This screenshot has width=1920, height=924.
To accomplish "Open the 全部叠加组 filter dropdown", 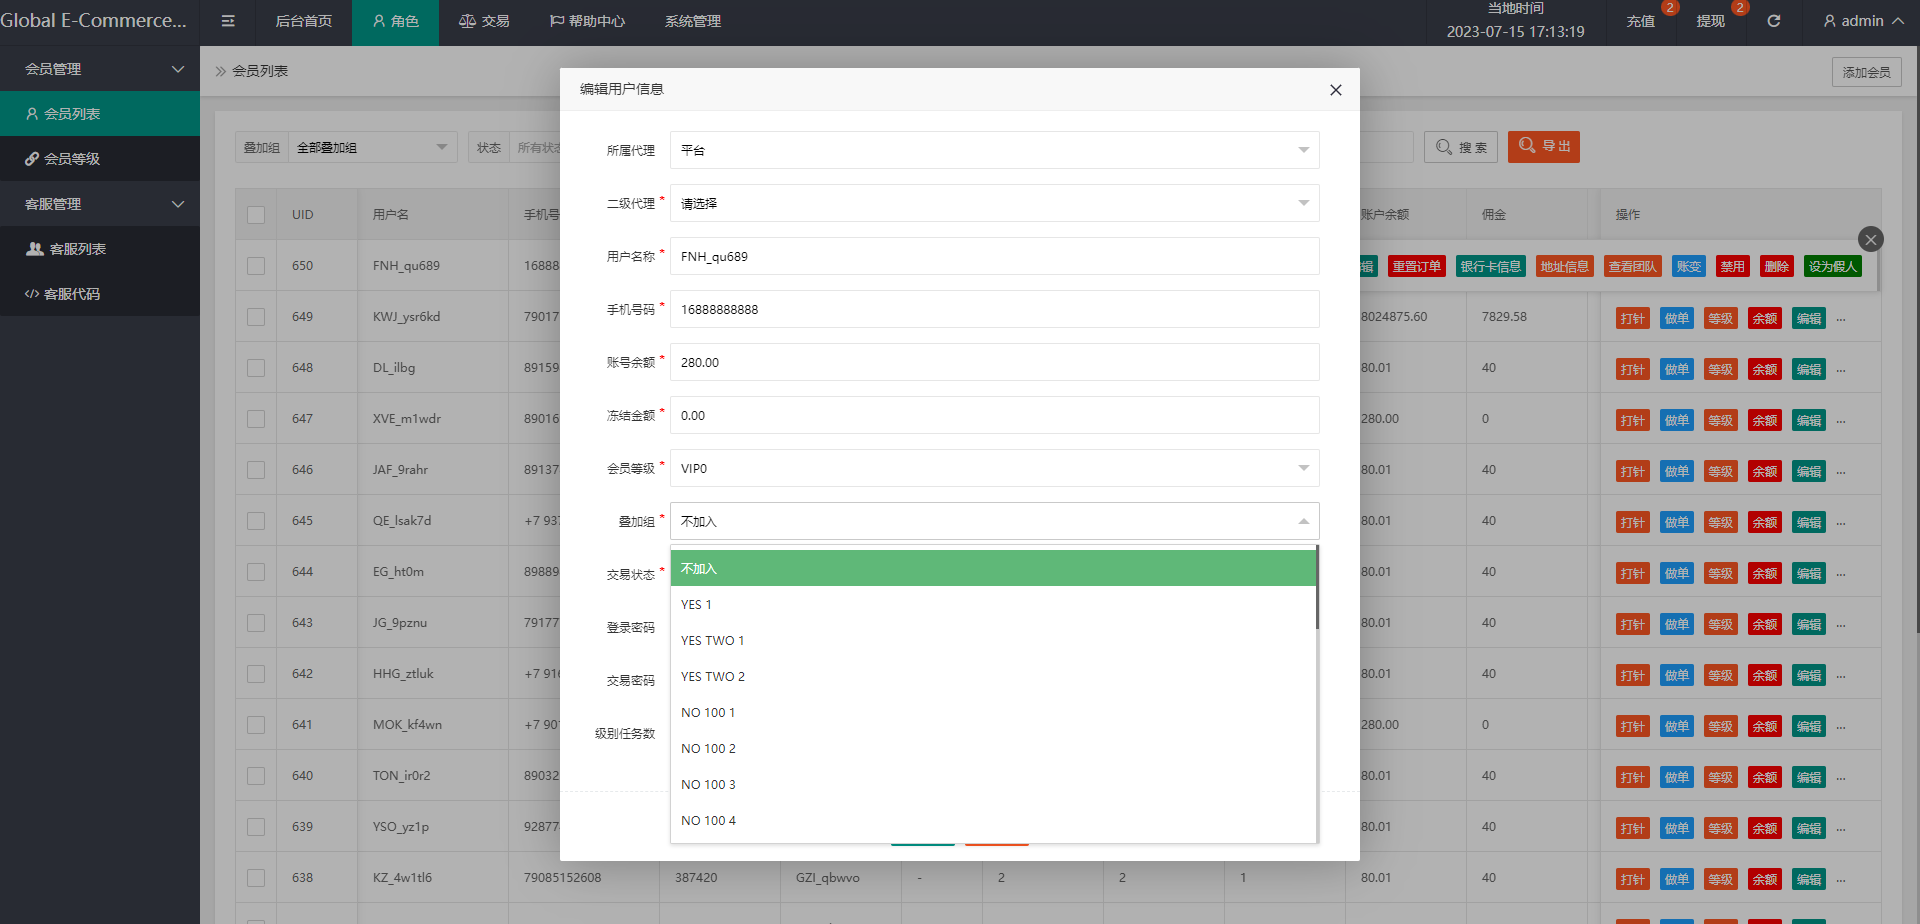I will (372, 147).
